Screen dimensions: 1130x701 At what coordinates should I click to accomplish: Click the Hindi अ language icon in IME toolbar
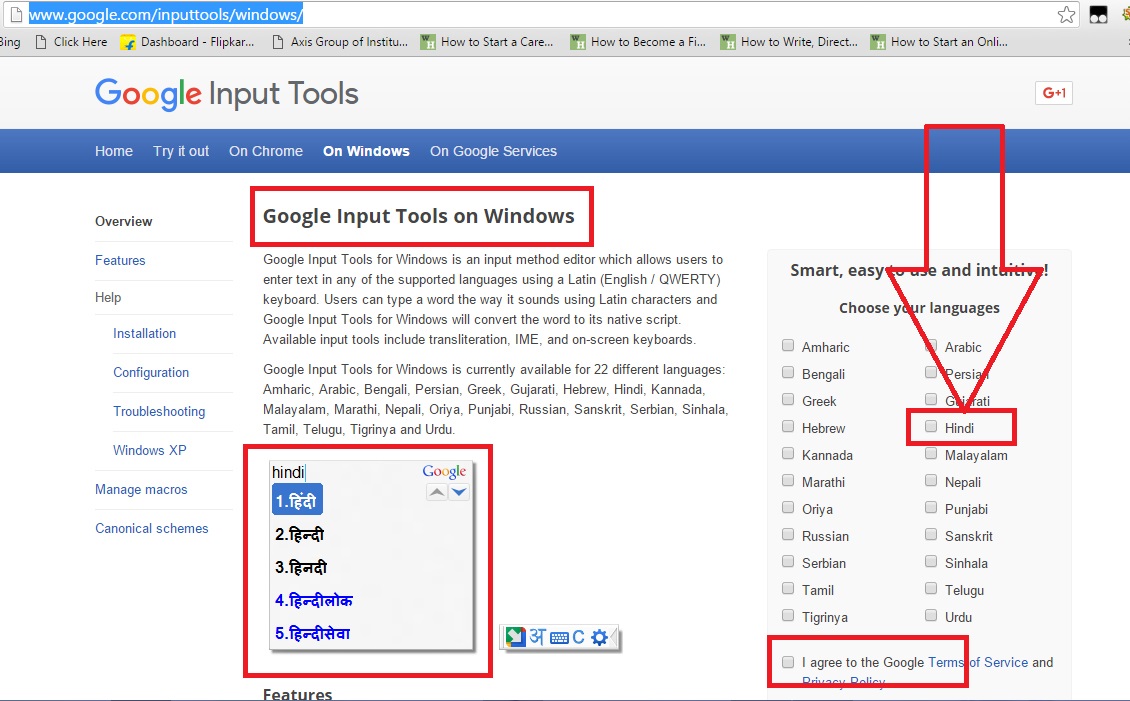click(538, 637)
